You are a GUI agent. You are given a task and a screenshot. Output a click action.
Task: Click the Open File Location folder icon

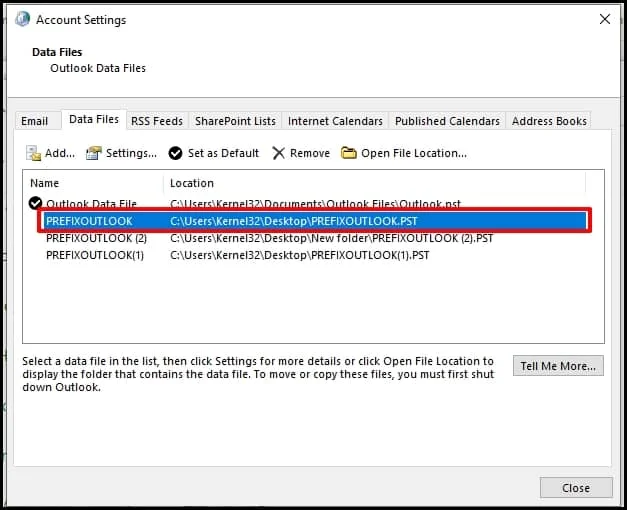349,153
